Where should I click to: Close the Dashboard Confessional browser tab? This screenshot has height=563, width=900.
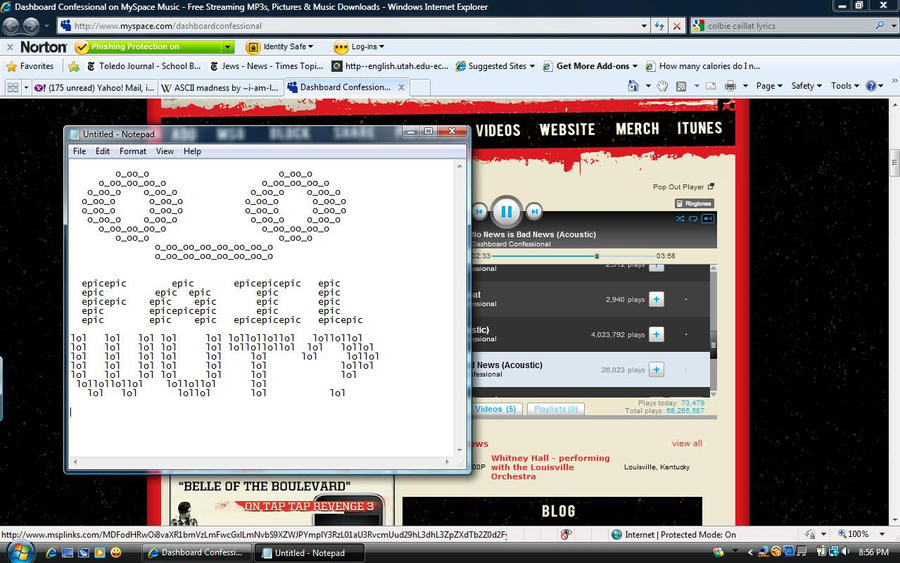click(401, 87)
